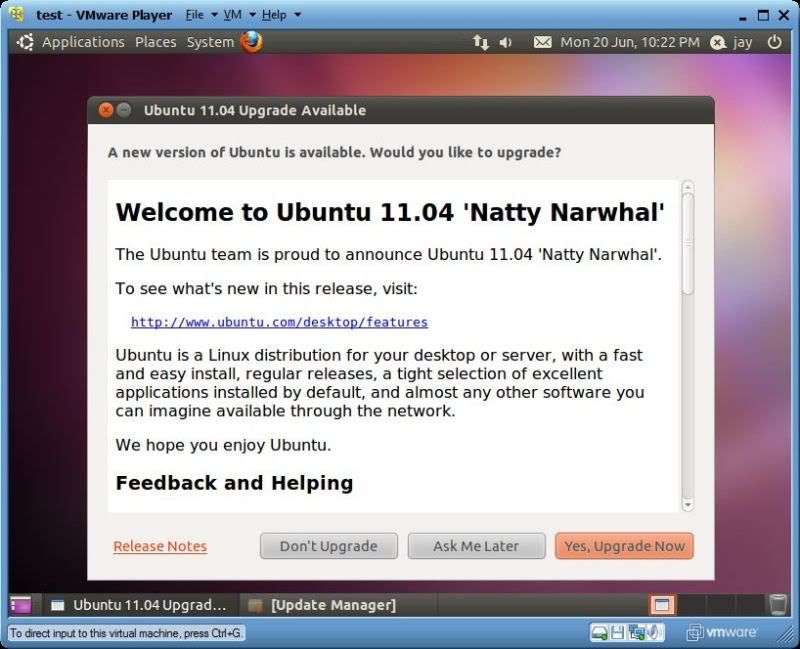The width and height of the screenshot is (800, 649).
Task: Close the VMware Player window
Action: point(784,15)
